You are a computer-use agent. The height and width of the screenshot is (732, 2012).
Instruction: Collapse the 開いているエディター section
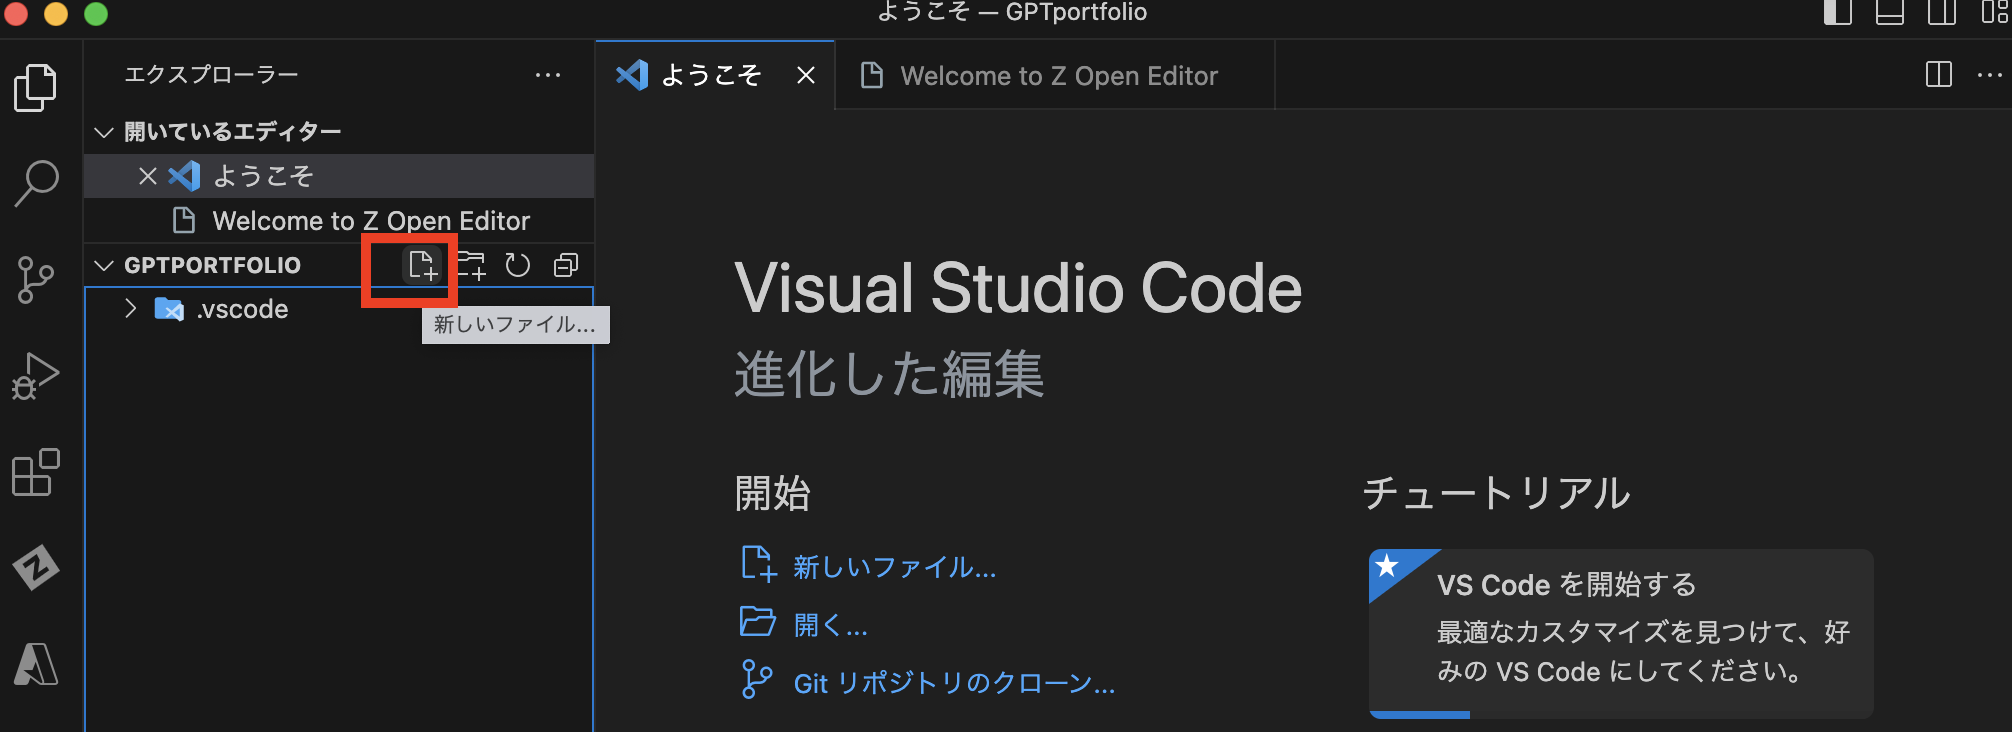tap(103, 132)
